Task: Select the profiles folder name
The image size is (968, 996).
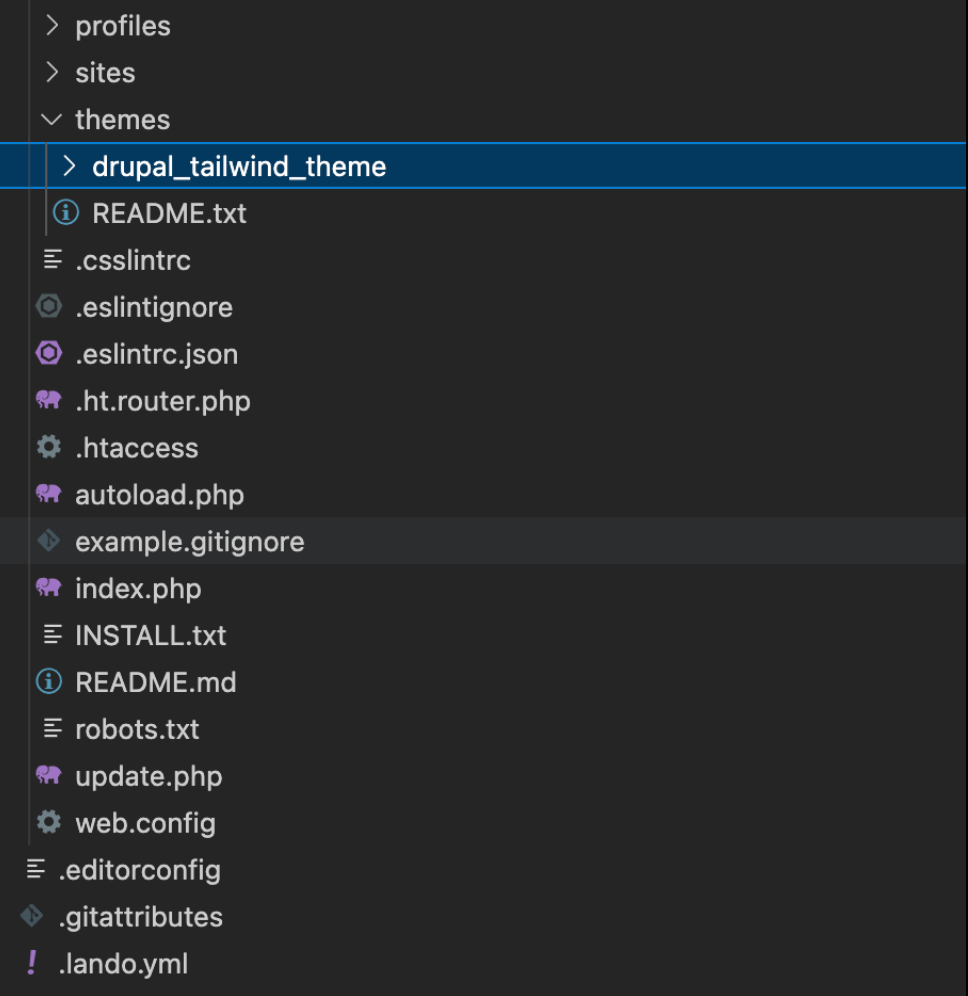Action: [123, 26]
